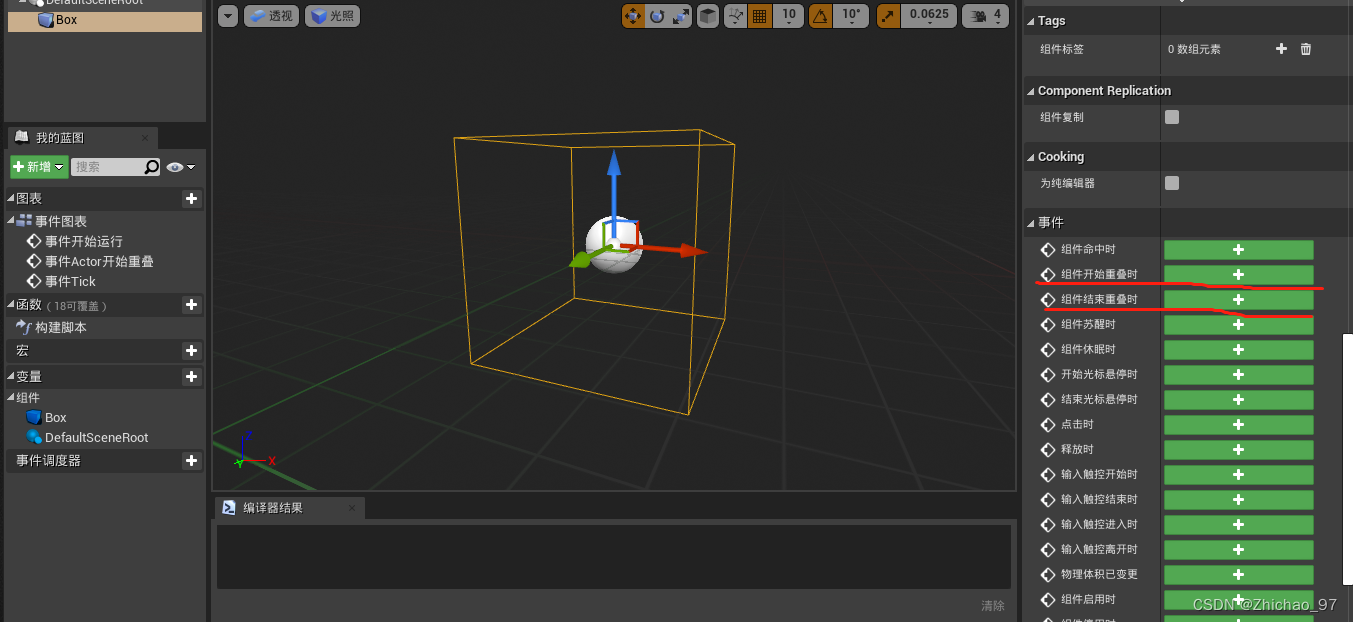Select 事件Actor开始重叠 event
Image resolution: width=1353 pixels, height=622 pixels.
pos(89,261)
